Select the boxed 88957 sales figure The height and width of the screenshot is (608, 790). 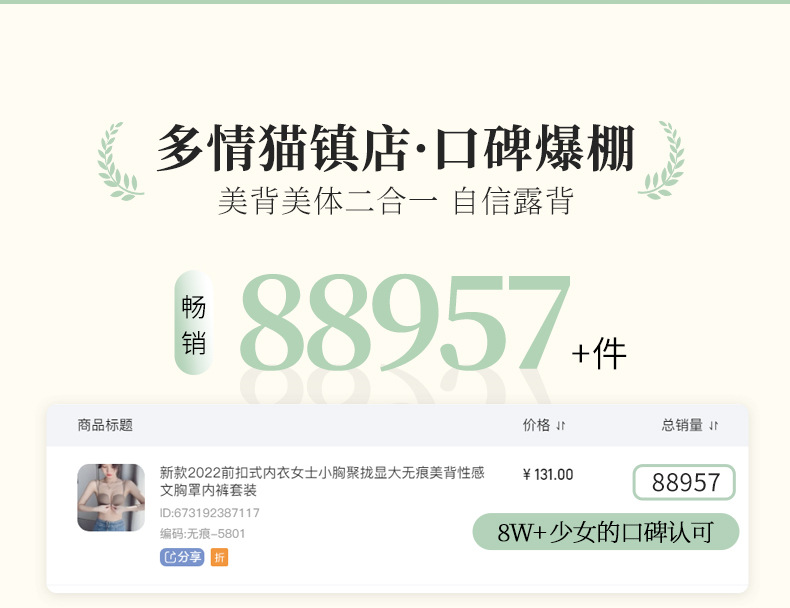684,483
